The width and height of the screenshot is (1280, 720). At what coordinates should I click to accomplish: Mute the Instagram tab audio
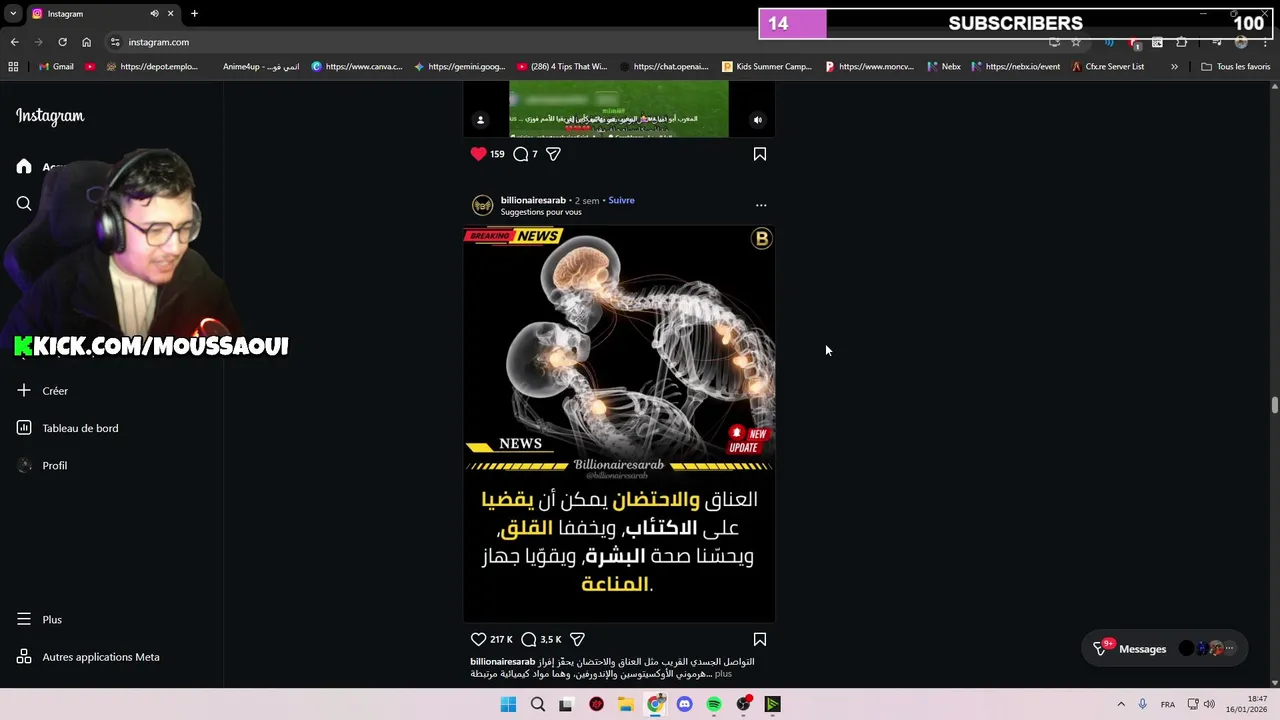[154, 13]
